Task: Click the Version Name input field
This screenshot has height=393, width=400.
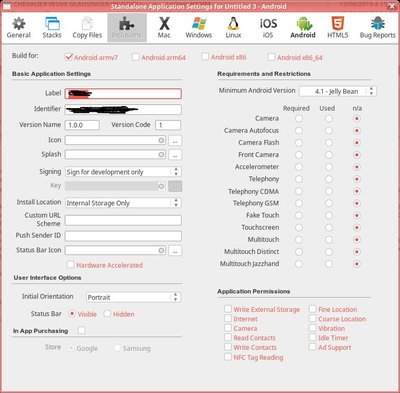Action: click(82, 125)
